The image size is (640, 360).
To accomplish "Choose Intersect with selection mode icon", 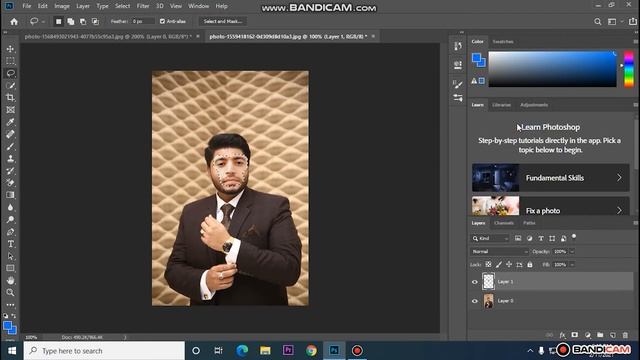I will [96, 22].
